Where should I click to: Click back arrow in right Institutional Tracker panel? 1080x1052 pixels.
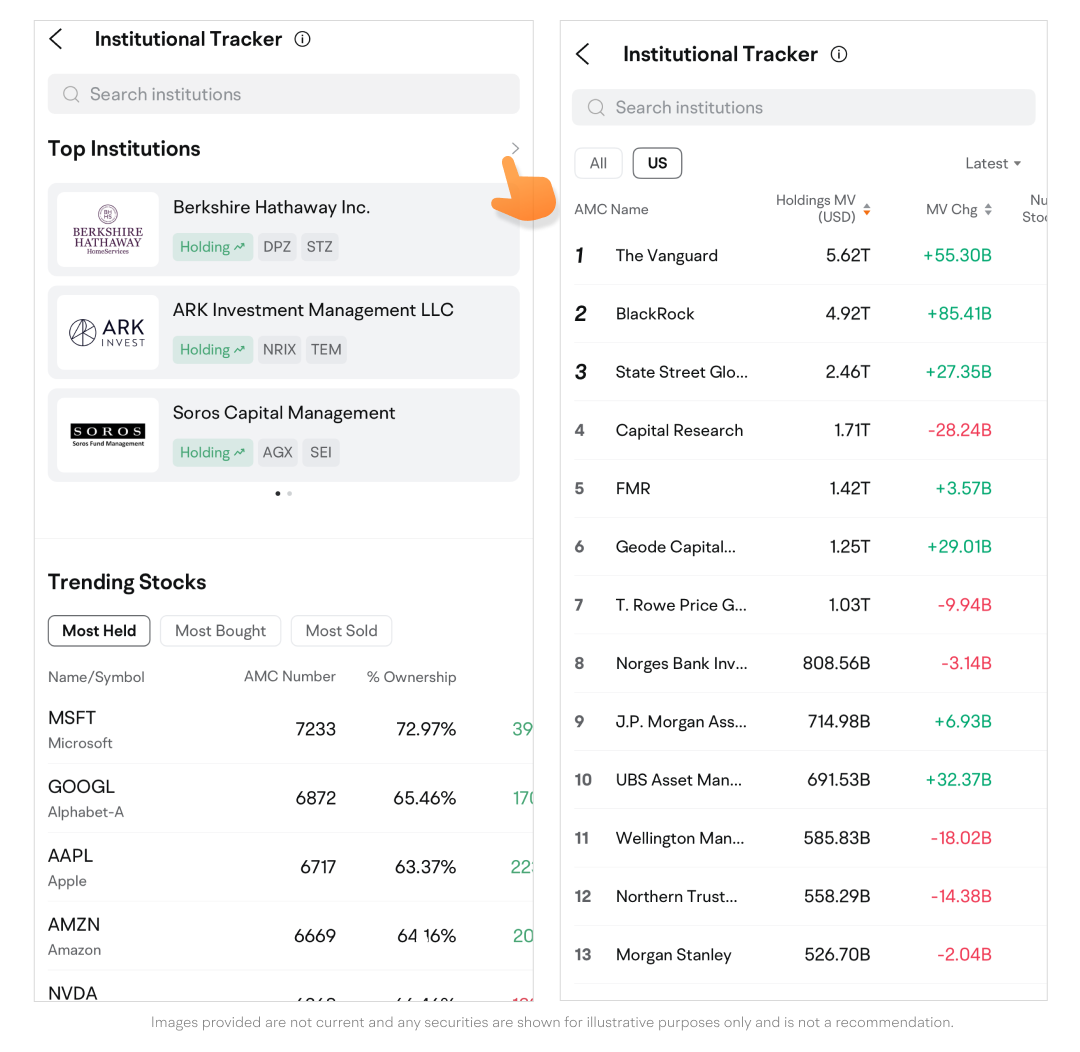(584, 54)
